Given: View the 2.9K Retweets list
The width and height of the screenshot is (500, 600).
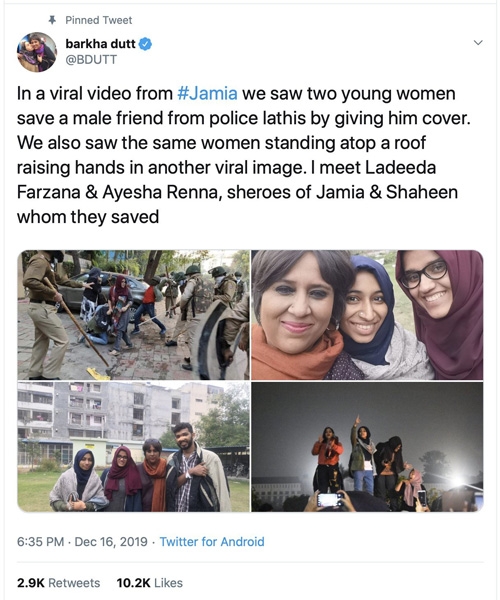Looking at the screenshot, I should 59,583.
